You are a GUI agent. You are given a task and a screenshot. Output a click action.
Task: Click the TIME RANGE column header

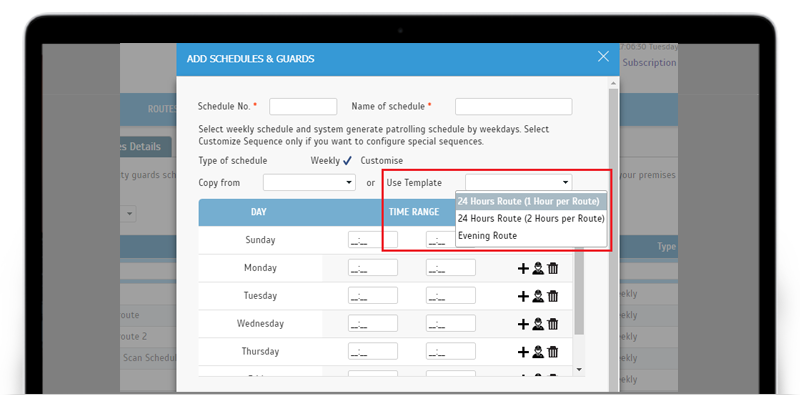[414, 212]
